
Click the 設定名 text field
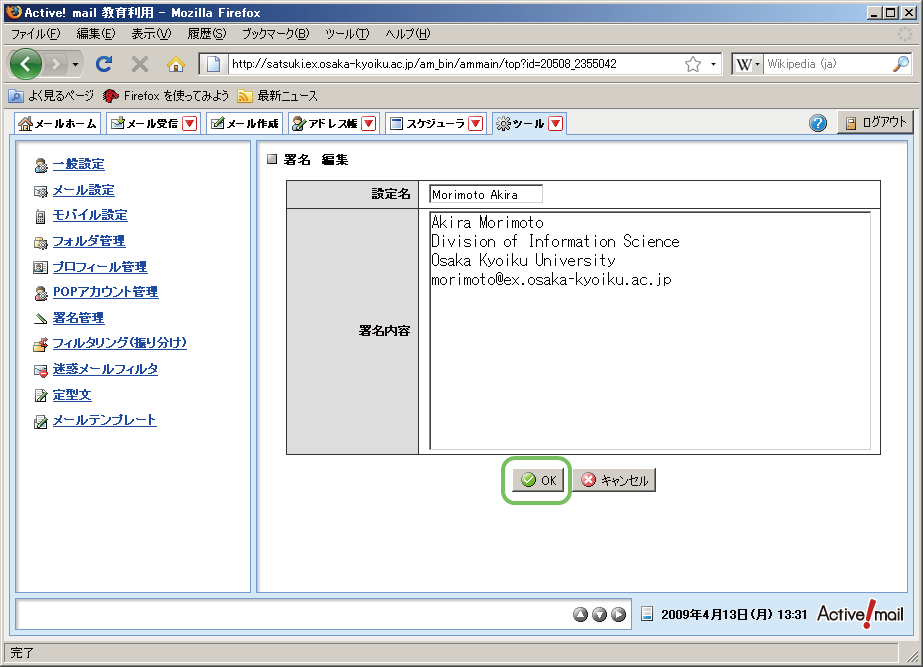tap(486, 194)
